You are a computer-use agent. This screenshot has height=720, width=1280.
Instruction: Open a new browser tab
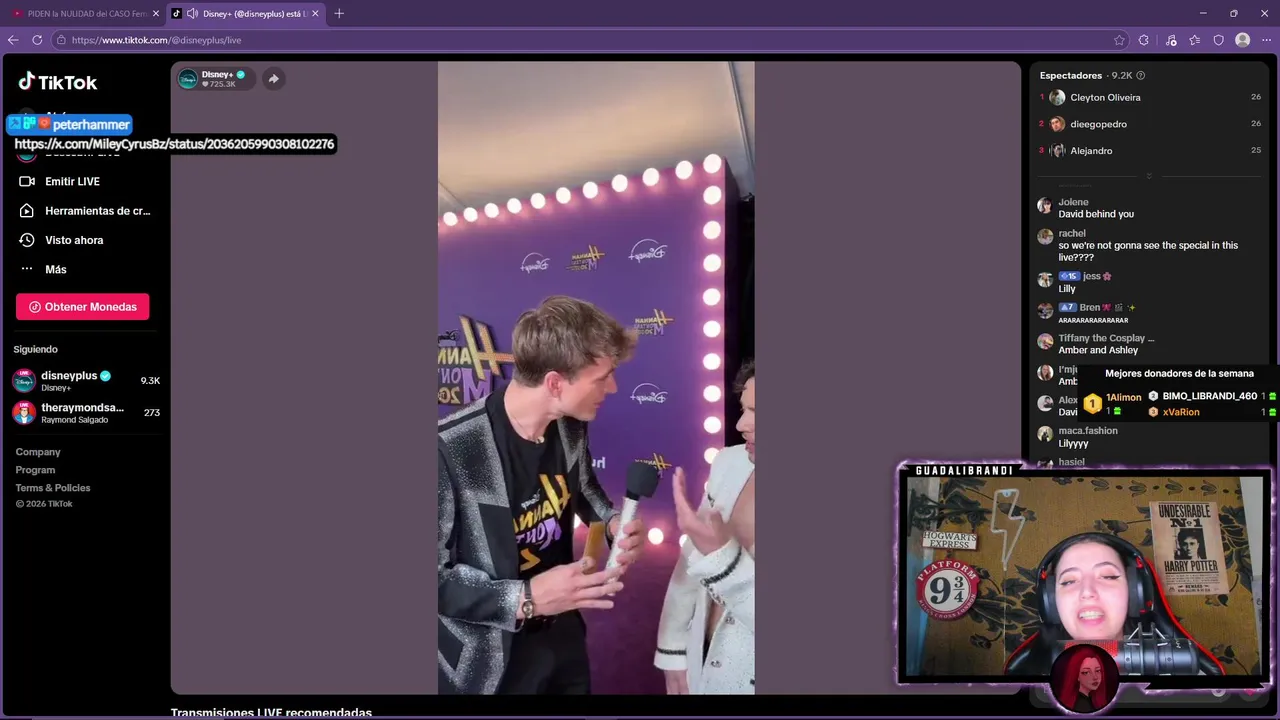(x=339, y=14)
